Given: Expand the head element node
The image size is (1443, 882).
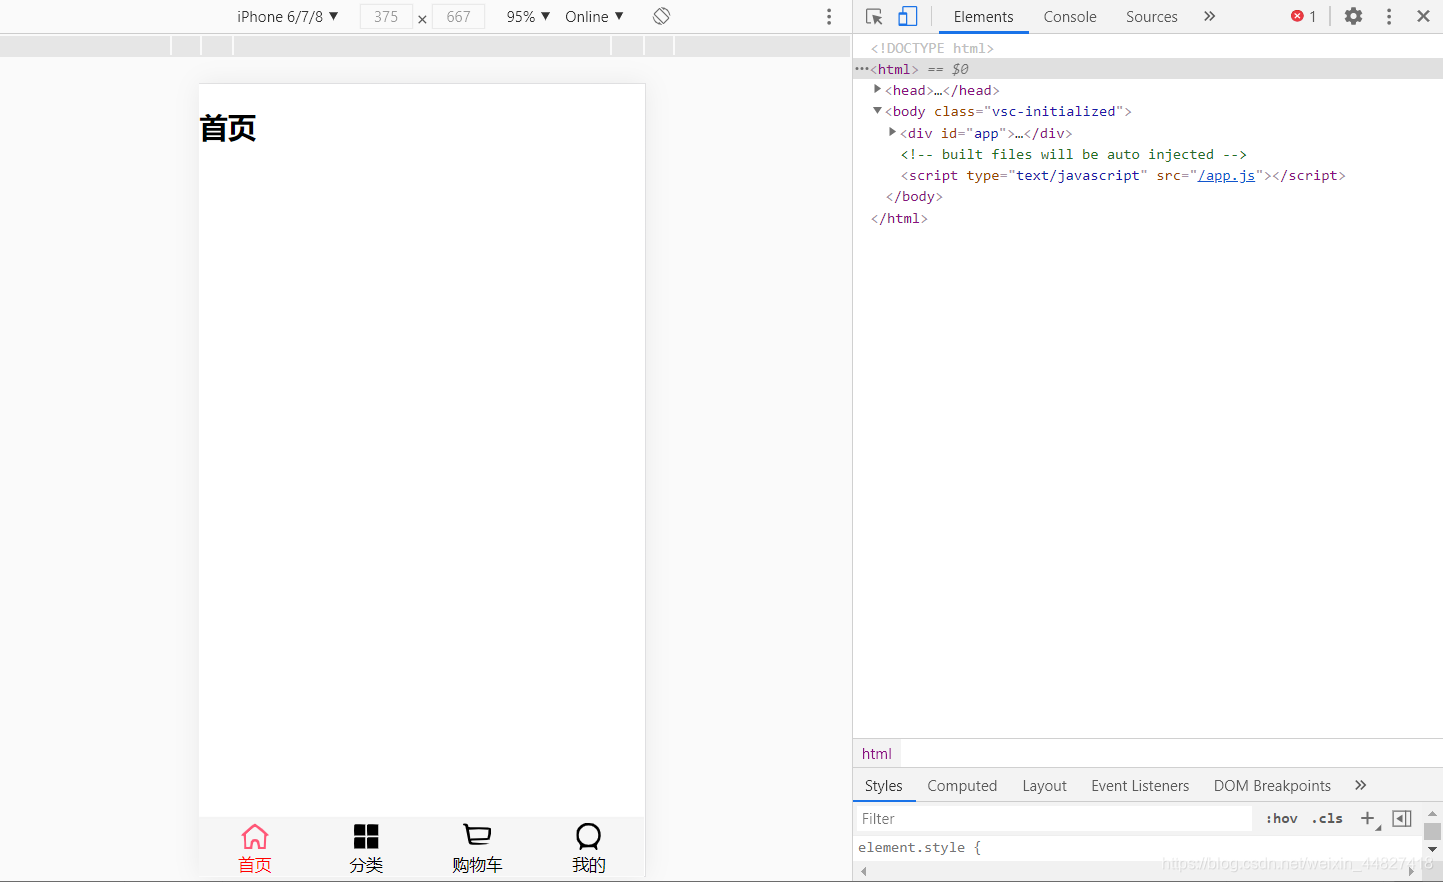Looking at the screenshot, I should [x=877, y=90].
